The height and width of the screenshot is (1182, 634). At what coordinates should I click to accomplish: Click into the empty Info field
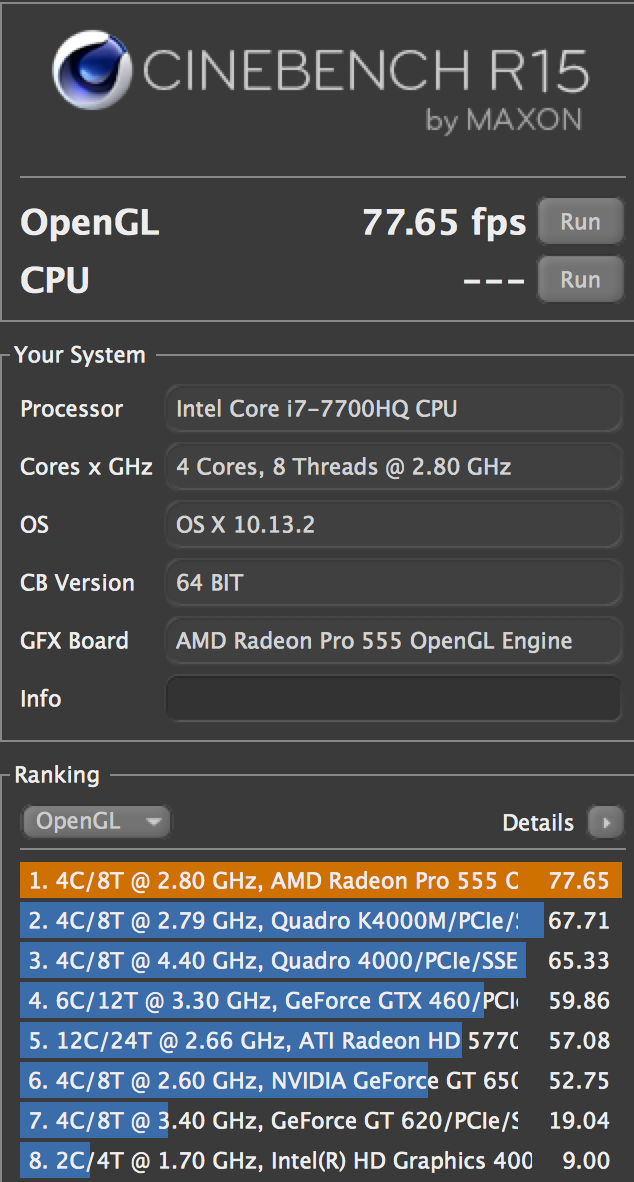pyautogui.click(x=393, y=698)
